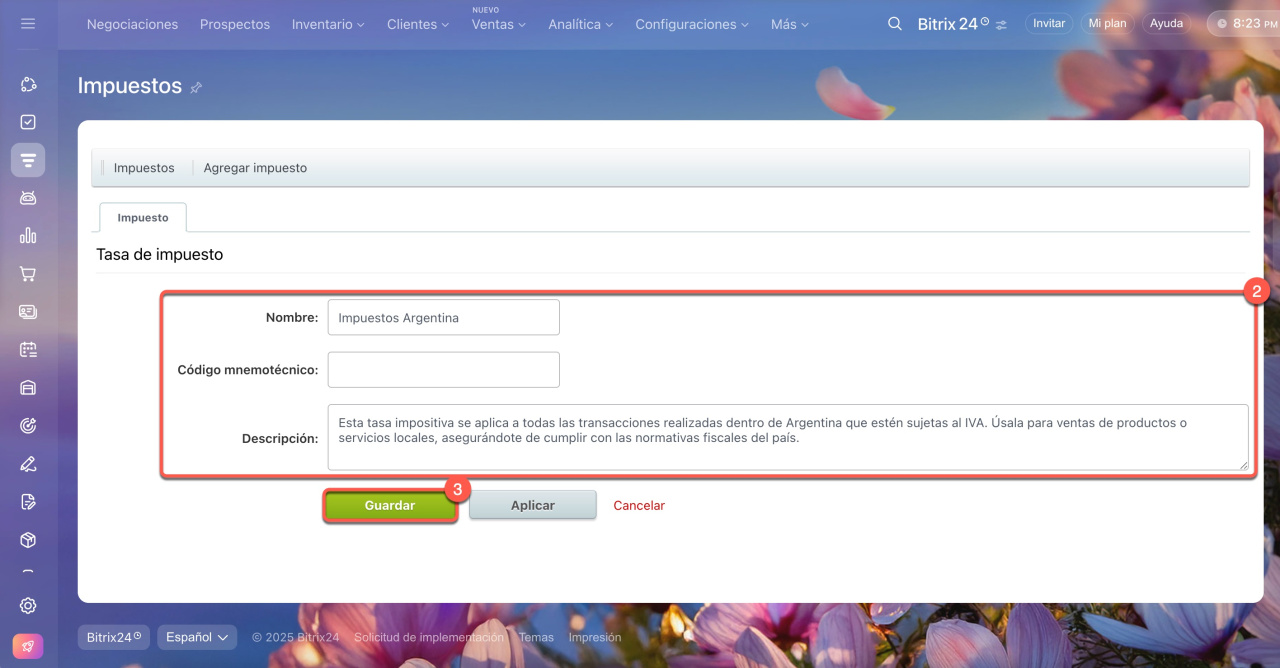Open the contact card icon in the sidebar

28,312
